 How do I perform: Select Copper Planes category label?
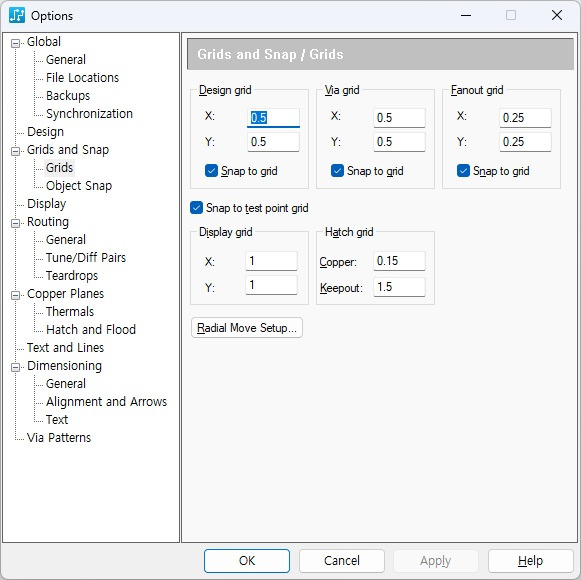[x=65, y=294]
